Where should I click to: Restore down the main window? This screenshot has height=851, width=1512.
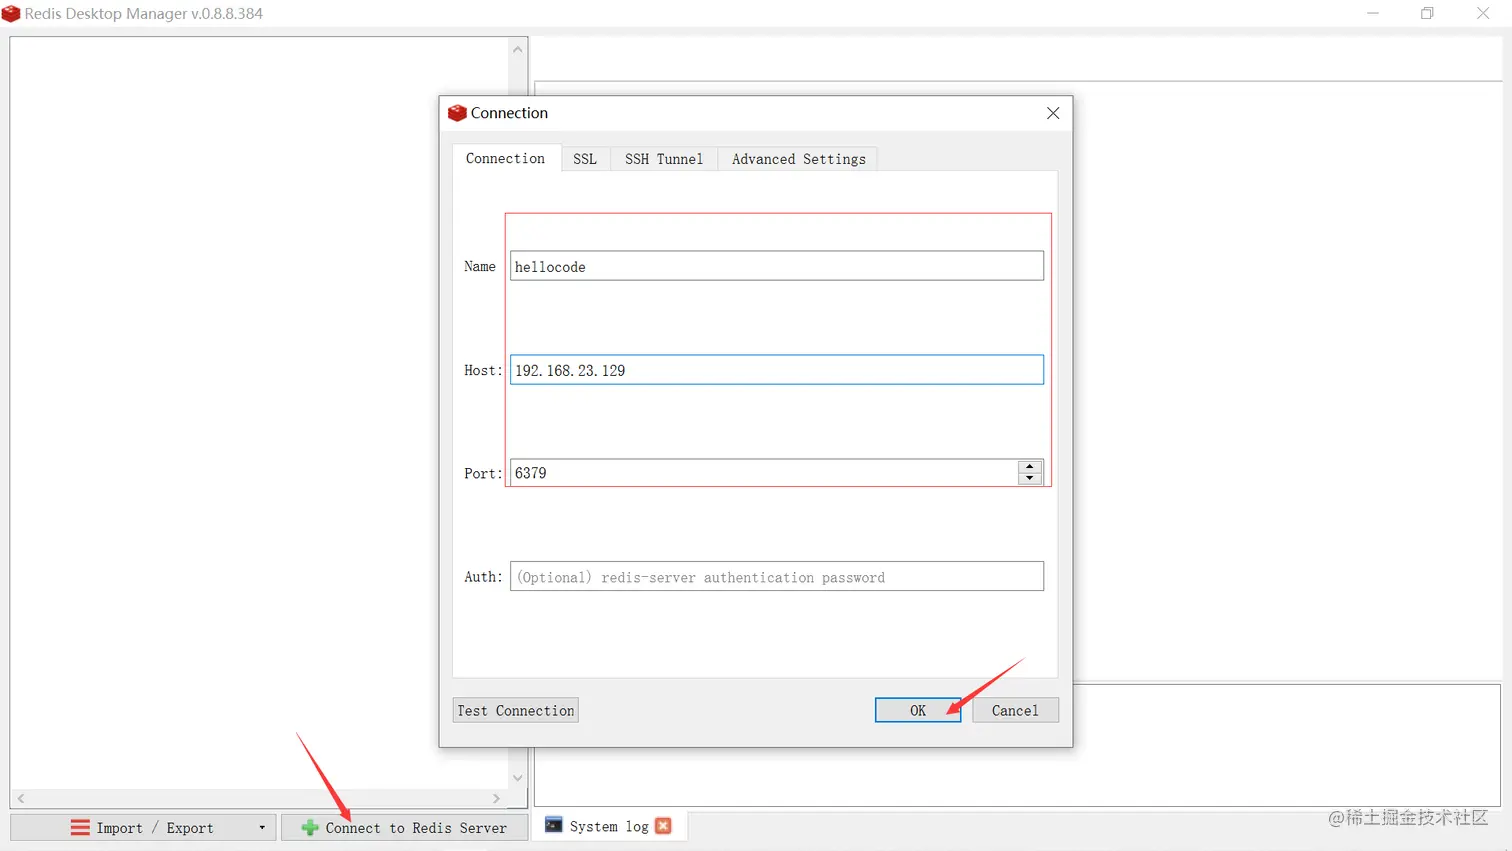(1427, 14)
